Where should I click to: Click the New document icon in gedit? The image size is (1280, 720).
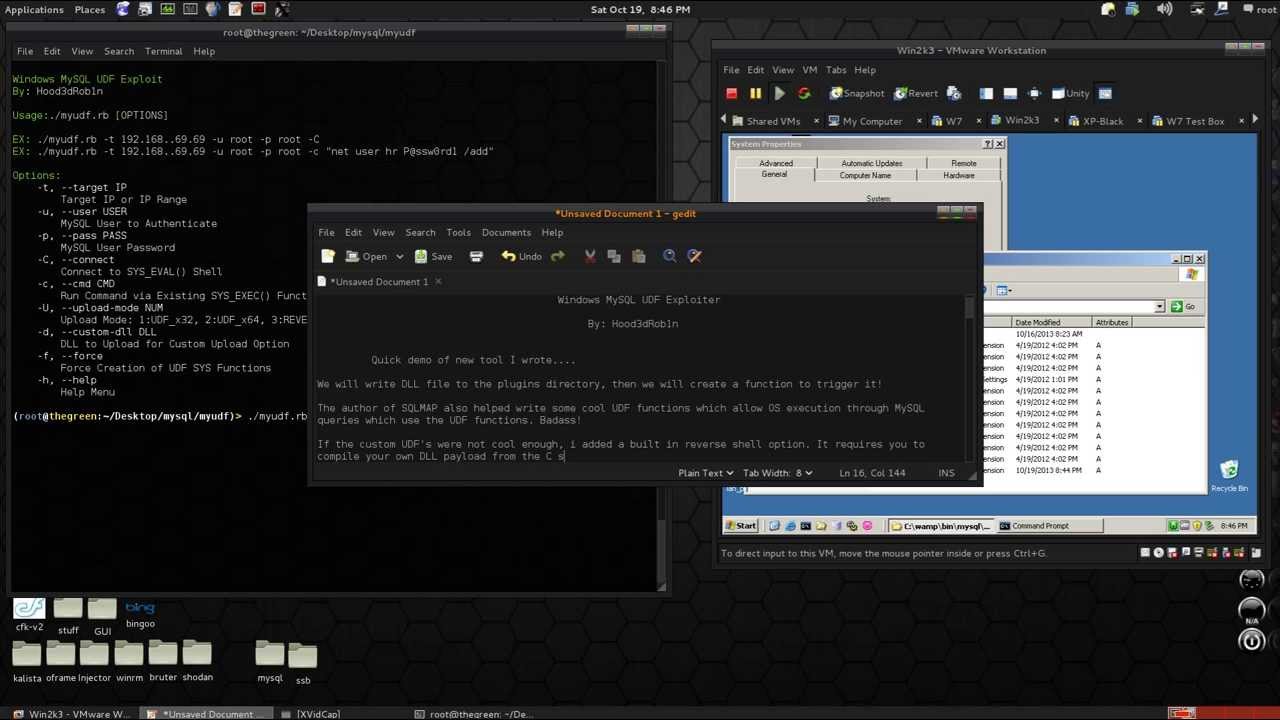coord(328,256)
